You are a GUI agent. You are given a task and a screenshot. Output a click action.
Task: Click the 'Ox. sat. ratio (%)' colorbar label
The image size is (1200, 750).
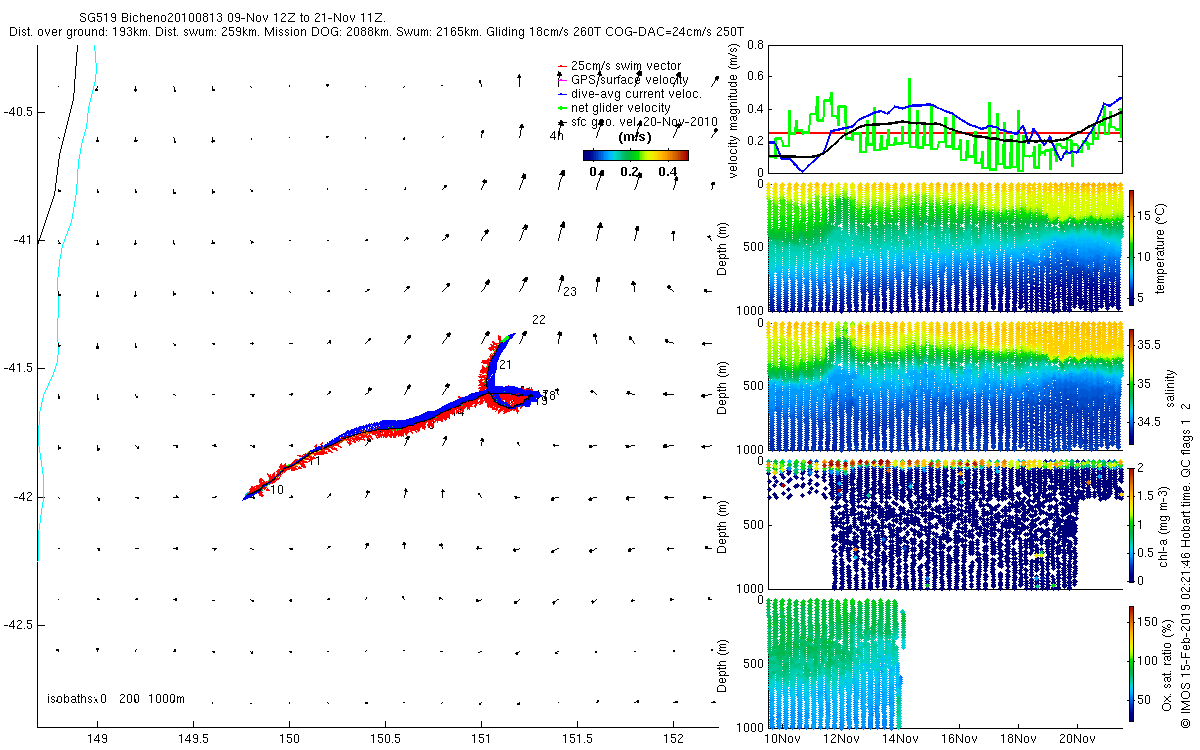pyautogui.click(x=1165, y=663)
